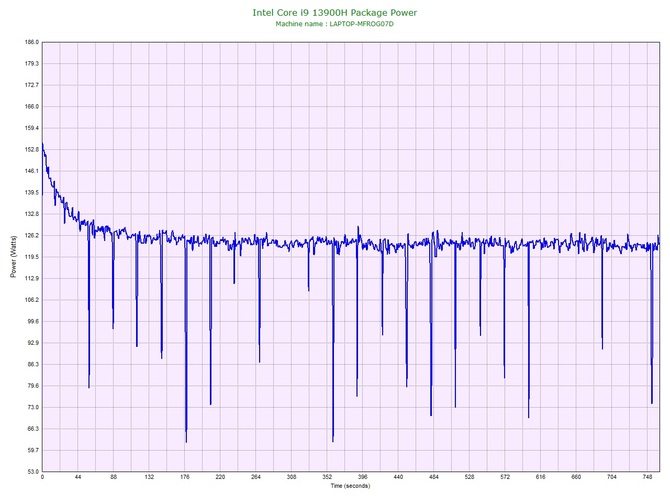This screenshot has width=670, height=503.
Task: Click the 0 tick label on the time axis
Action: [x=42, y=477]
